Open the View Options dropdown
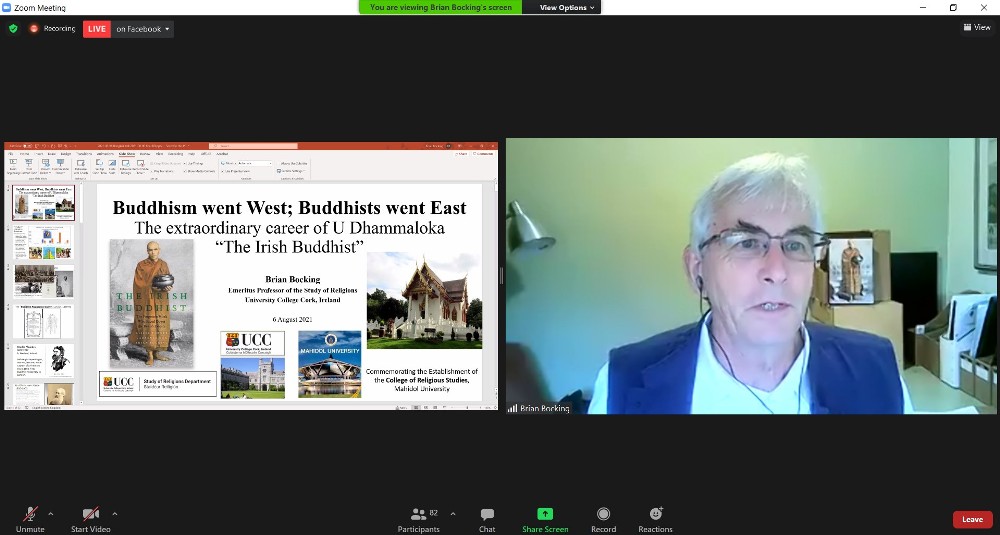This screenshot has height=535, width=1000. click(x=567, y=7)
